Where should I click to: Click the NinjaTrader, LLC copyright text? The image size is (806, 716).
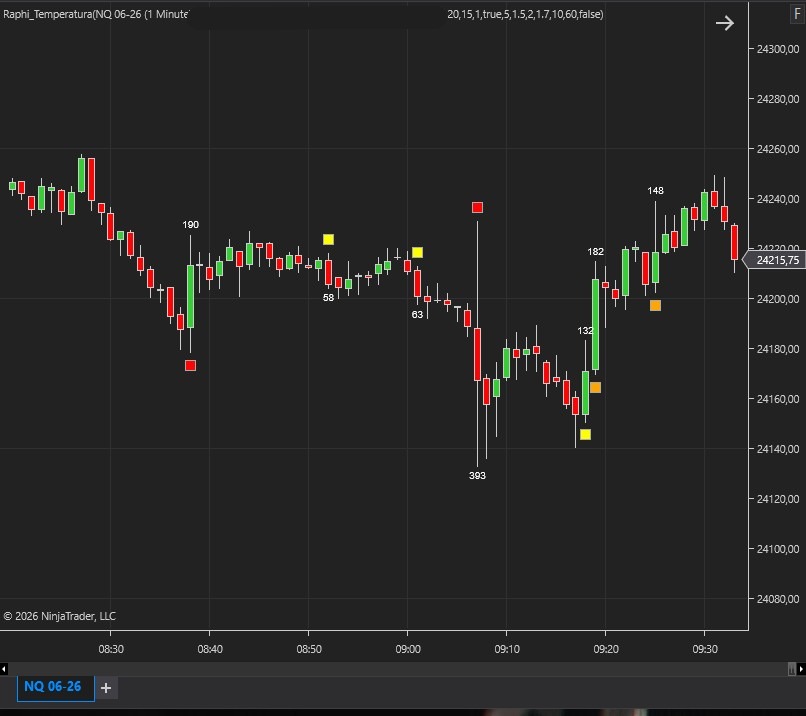[60, 616]
